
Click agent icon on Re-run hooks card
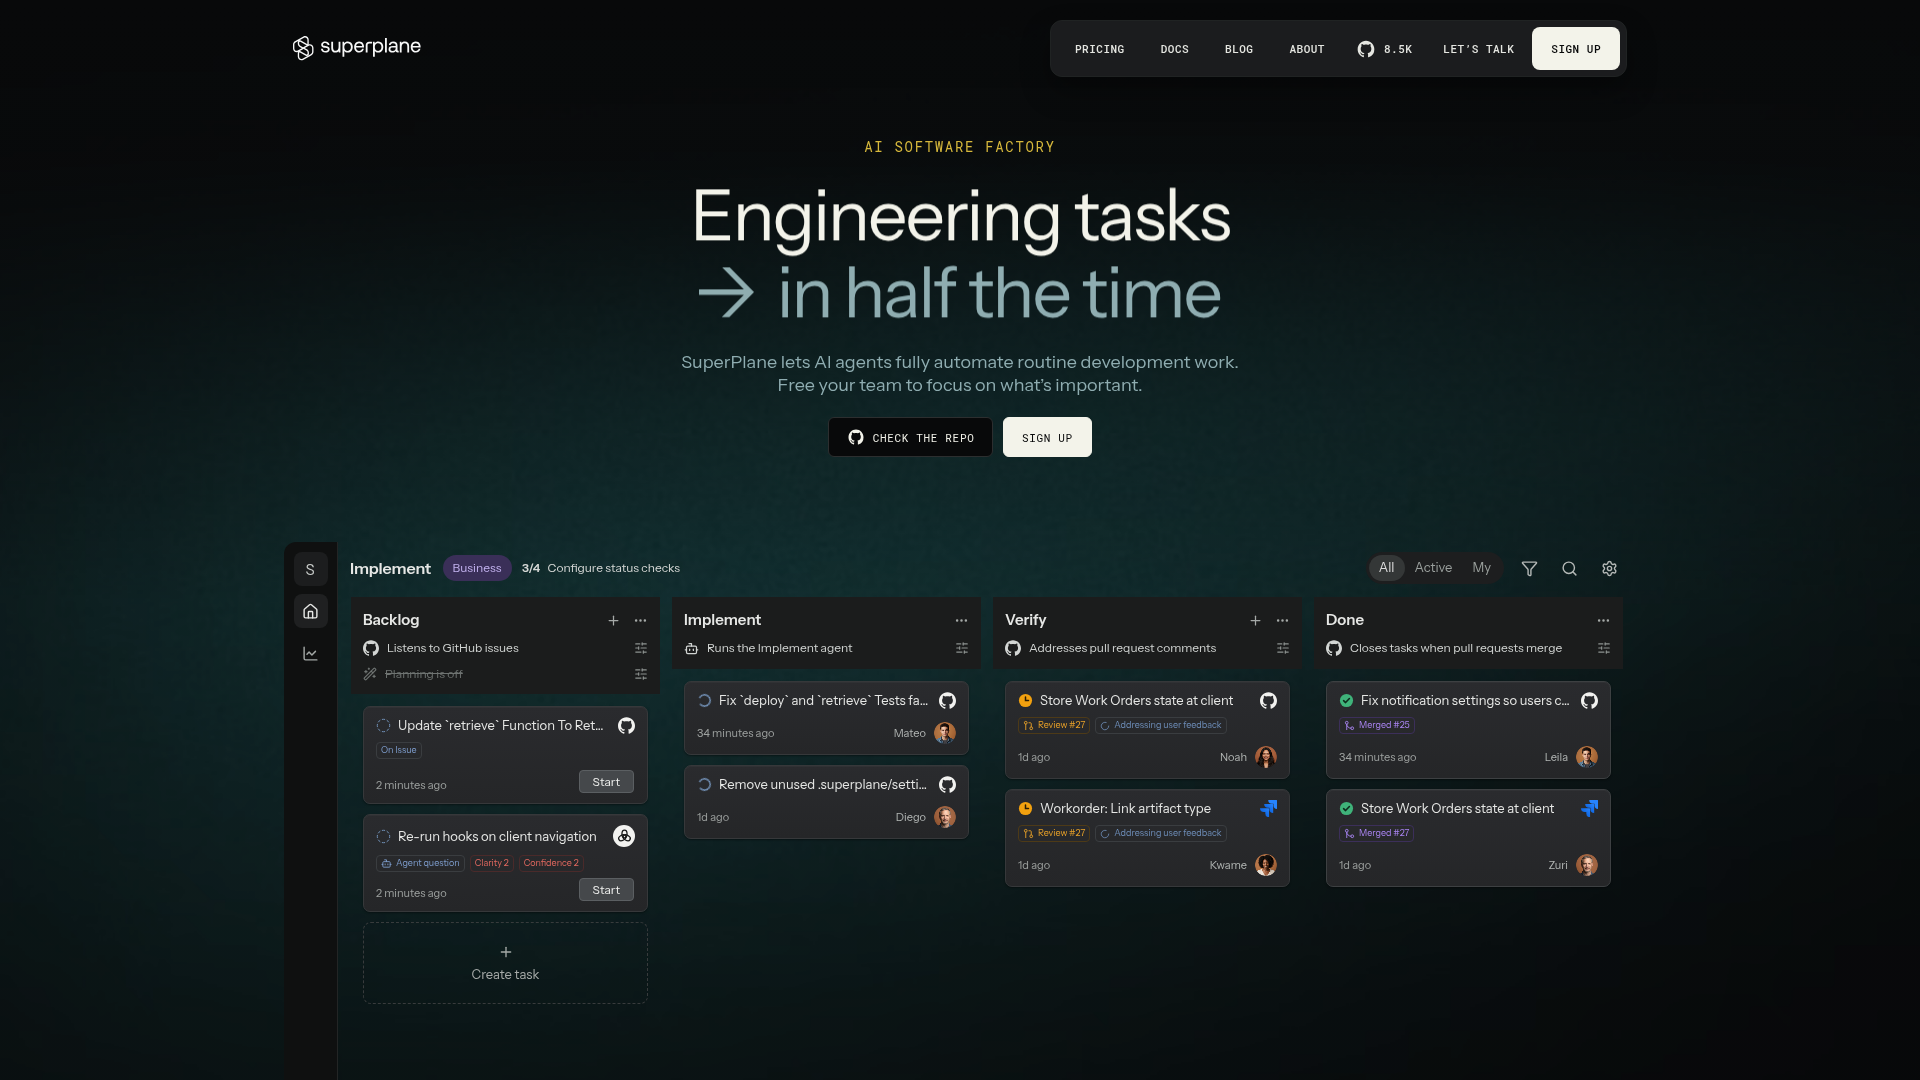coord(624,836)
